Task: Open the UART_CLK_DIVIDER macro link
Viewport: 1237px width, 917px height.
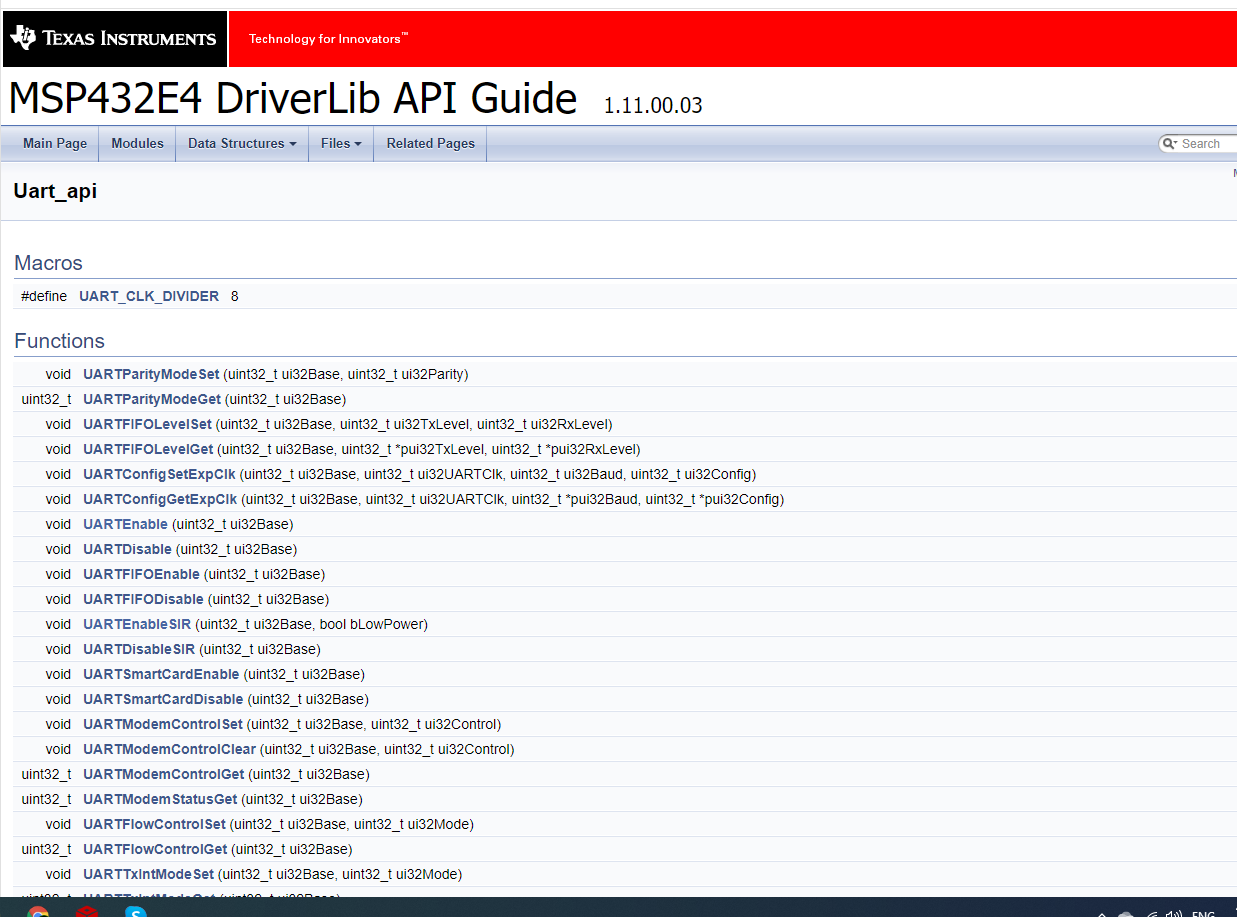Action: (x=149, y=297)
